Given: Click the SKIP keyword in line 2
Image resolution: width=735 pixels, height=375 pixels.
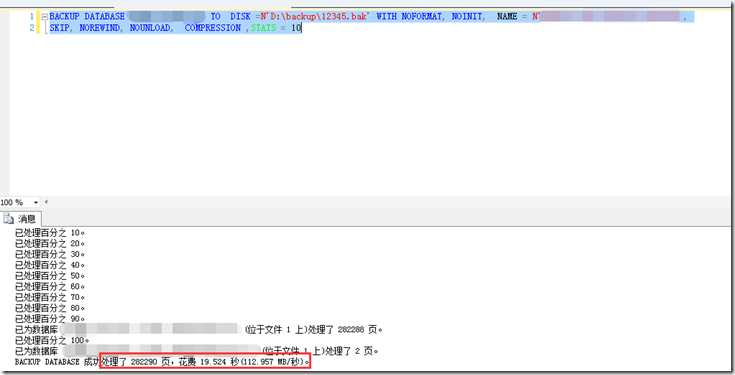Looking at the screenshot, I should (x=59, y=28).
